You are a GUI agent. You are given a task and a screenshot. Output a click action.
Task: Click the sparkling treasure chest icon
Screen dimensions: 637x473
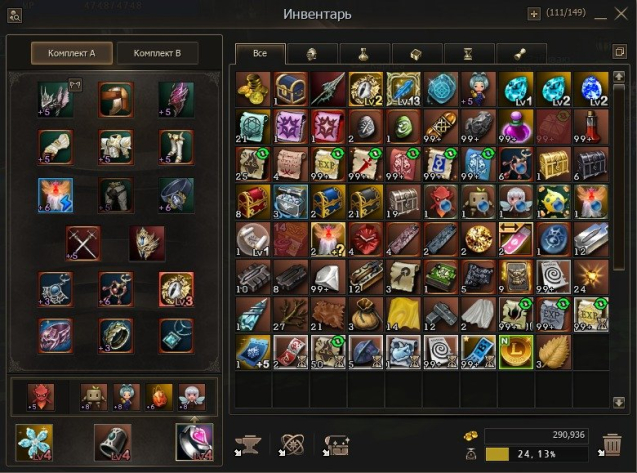pos(336,445)
